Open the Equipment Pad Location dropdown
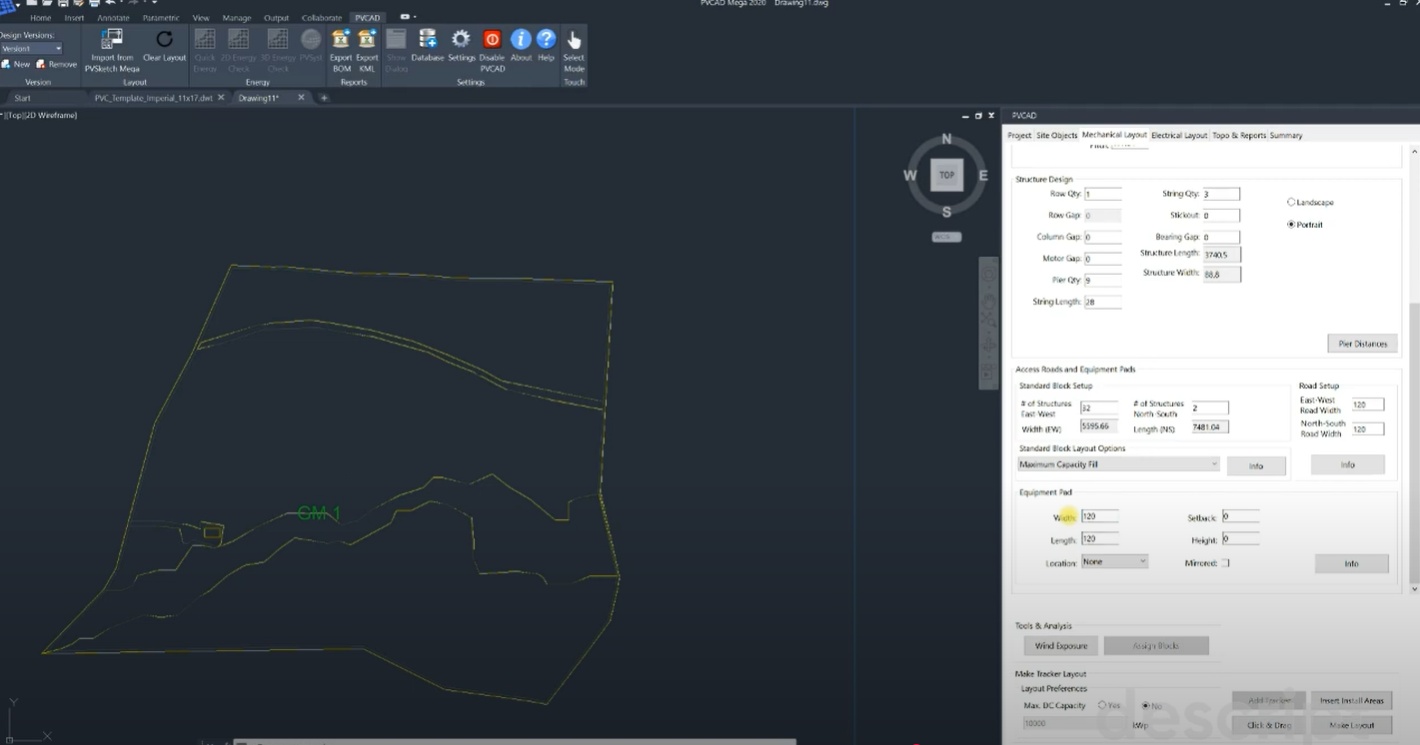Image resolution: width=1420 pixels, height=745 pixels. point(1114,562)
